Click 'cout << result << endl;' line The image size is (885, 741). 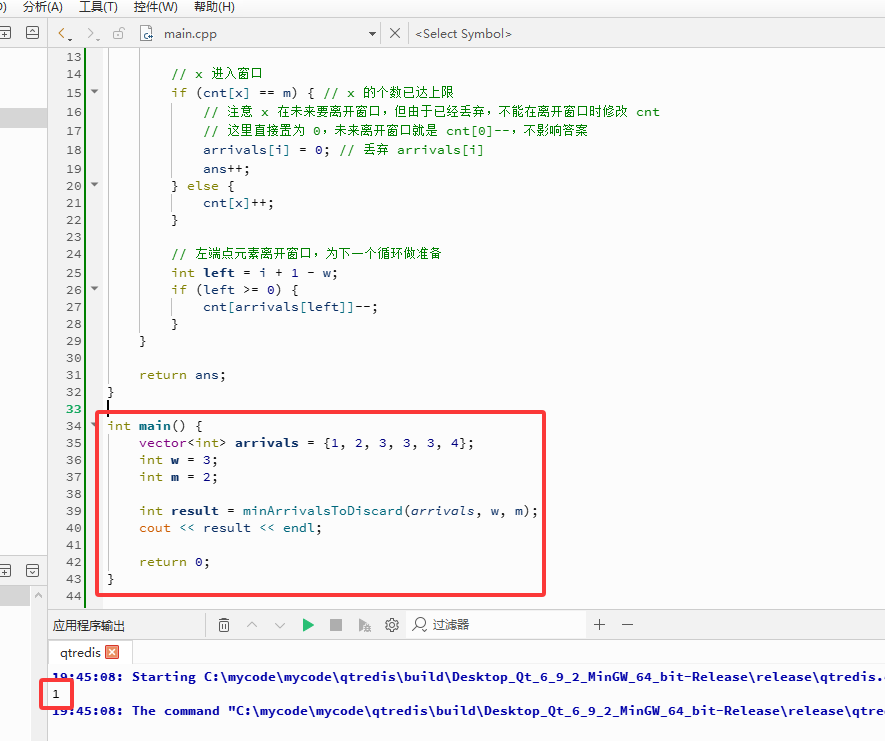click(x=230, y=528)
